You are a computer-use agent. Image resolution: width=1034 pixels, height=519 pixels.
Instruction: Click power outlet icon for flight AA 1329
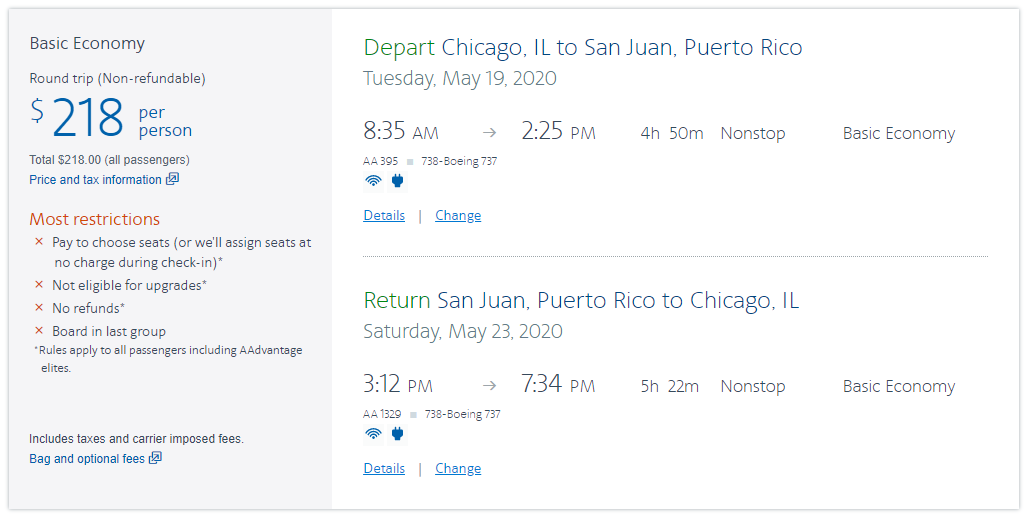tap(396, 434)
